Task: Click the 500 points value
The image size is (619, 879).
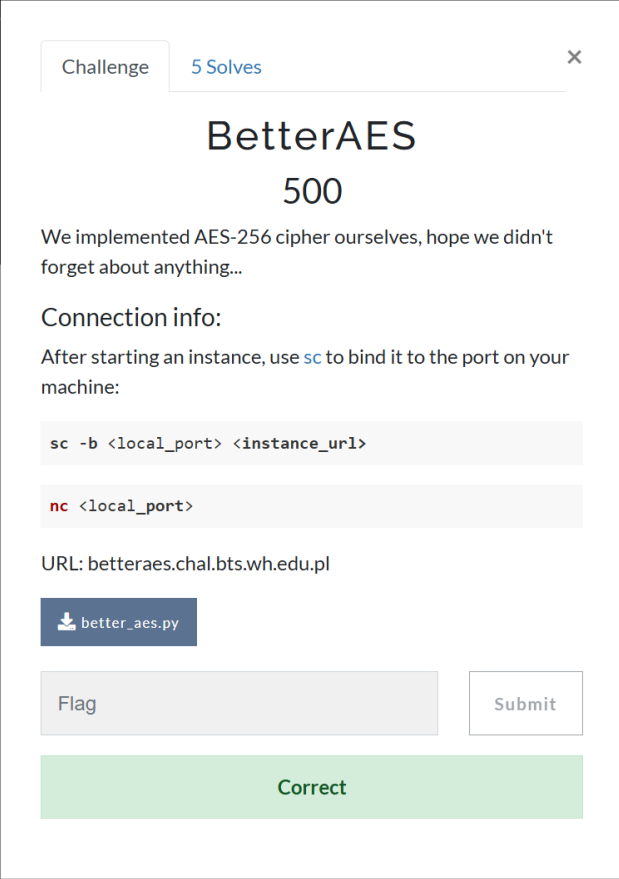Action: tap(312, 190)
